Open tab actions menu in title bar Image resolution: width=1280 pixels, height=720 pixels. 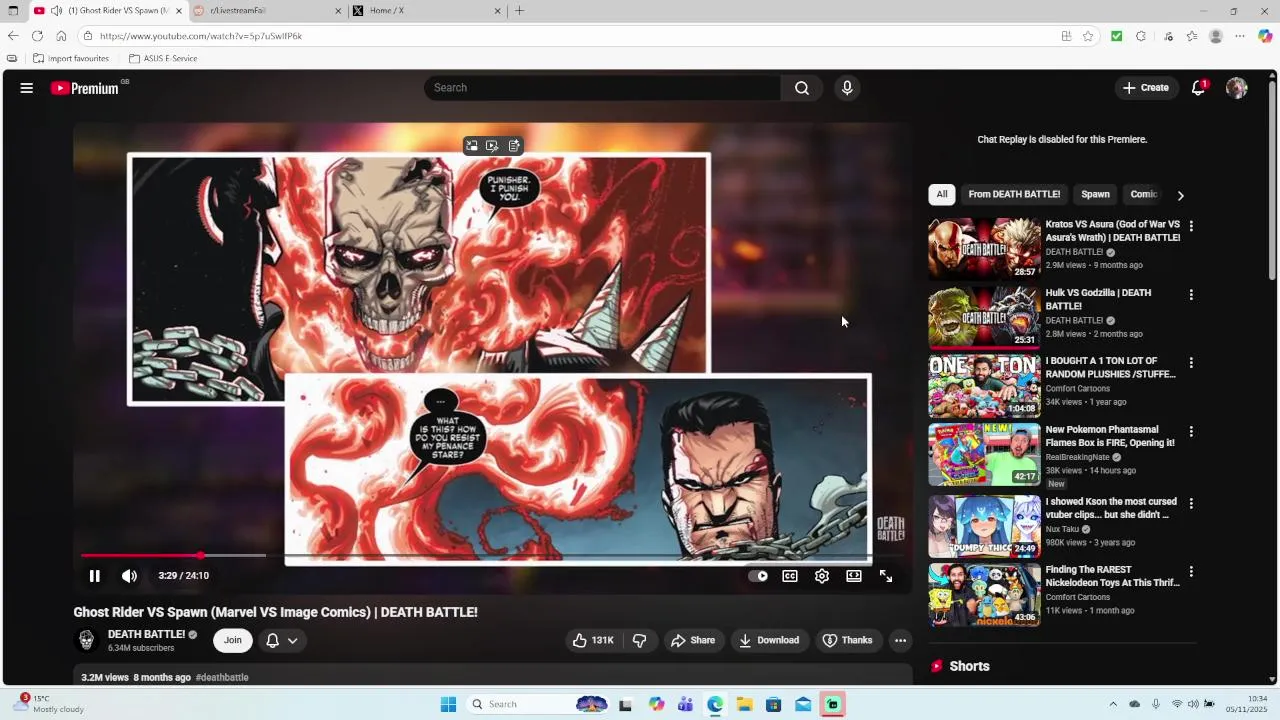point(13,11)
